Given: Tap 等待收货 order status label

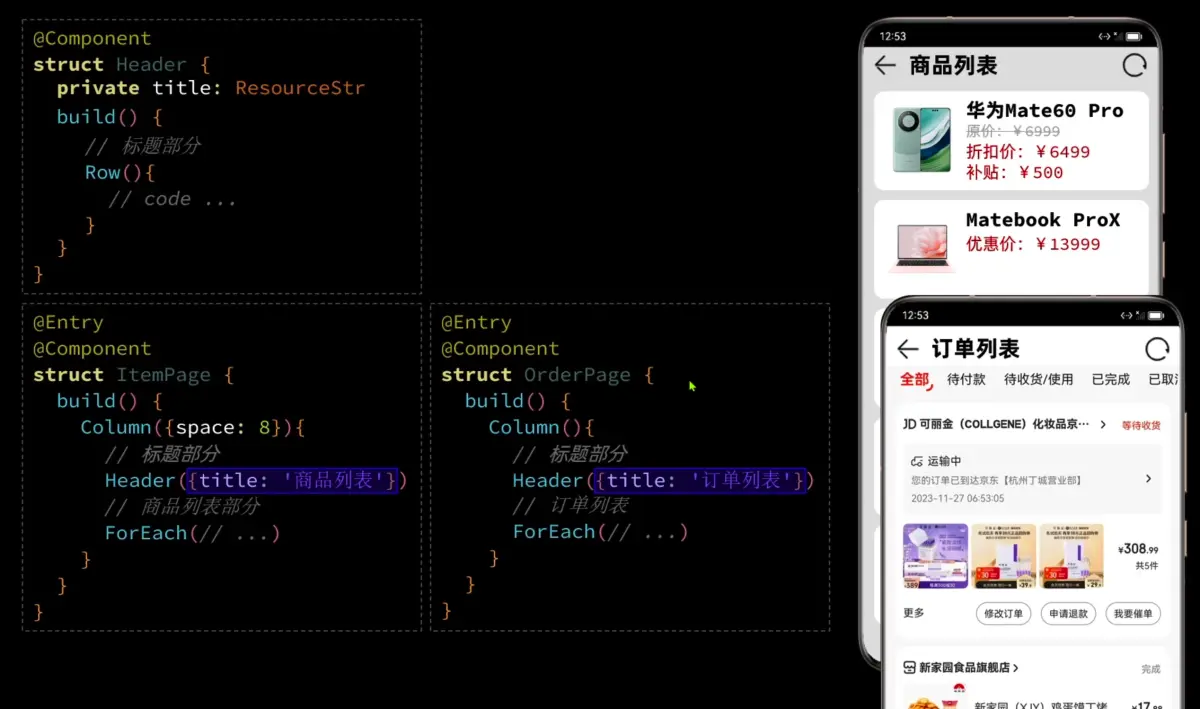Looking at the screenshot, I should click(x=1141, y=425).
